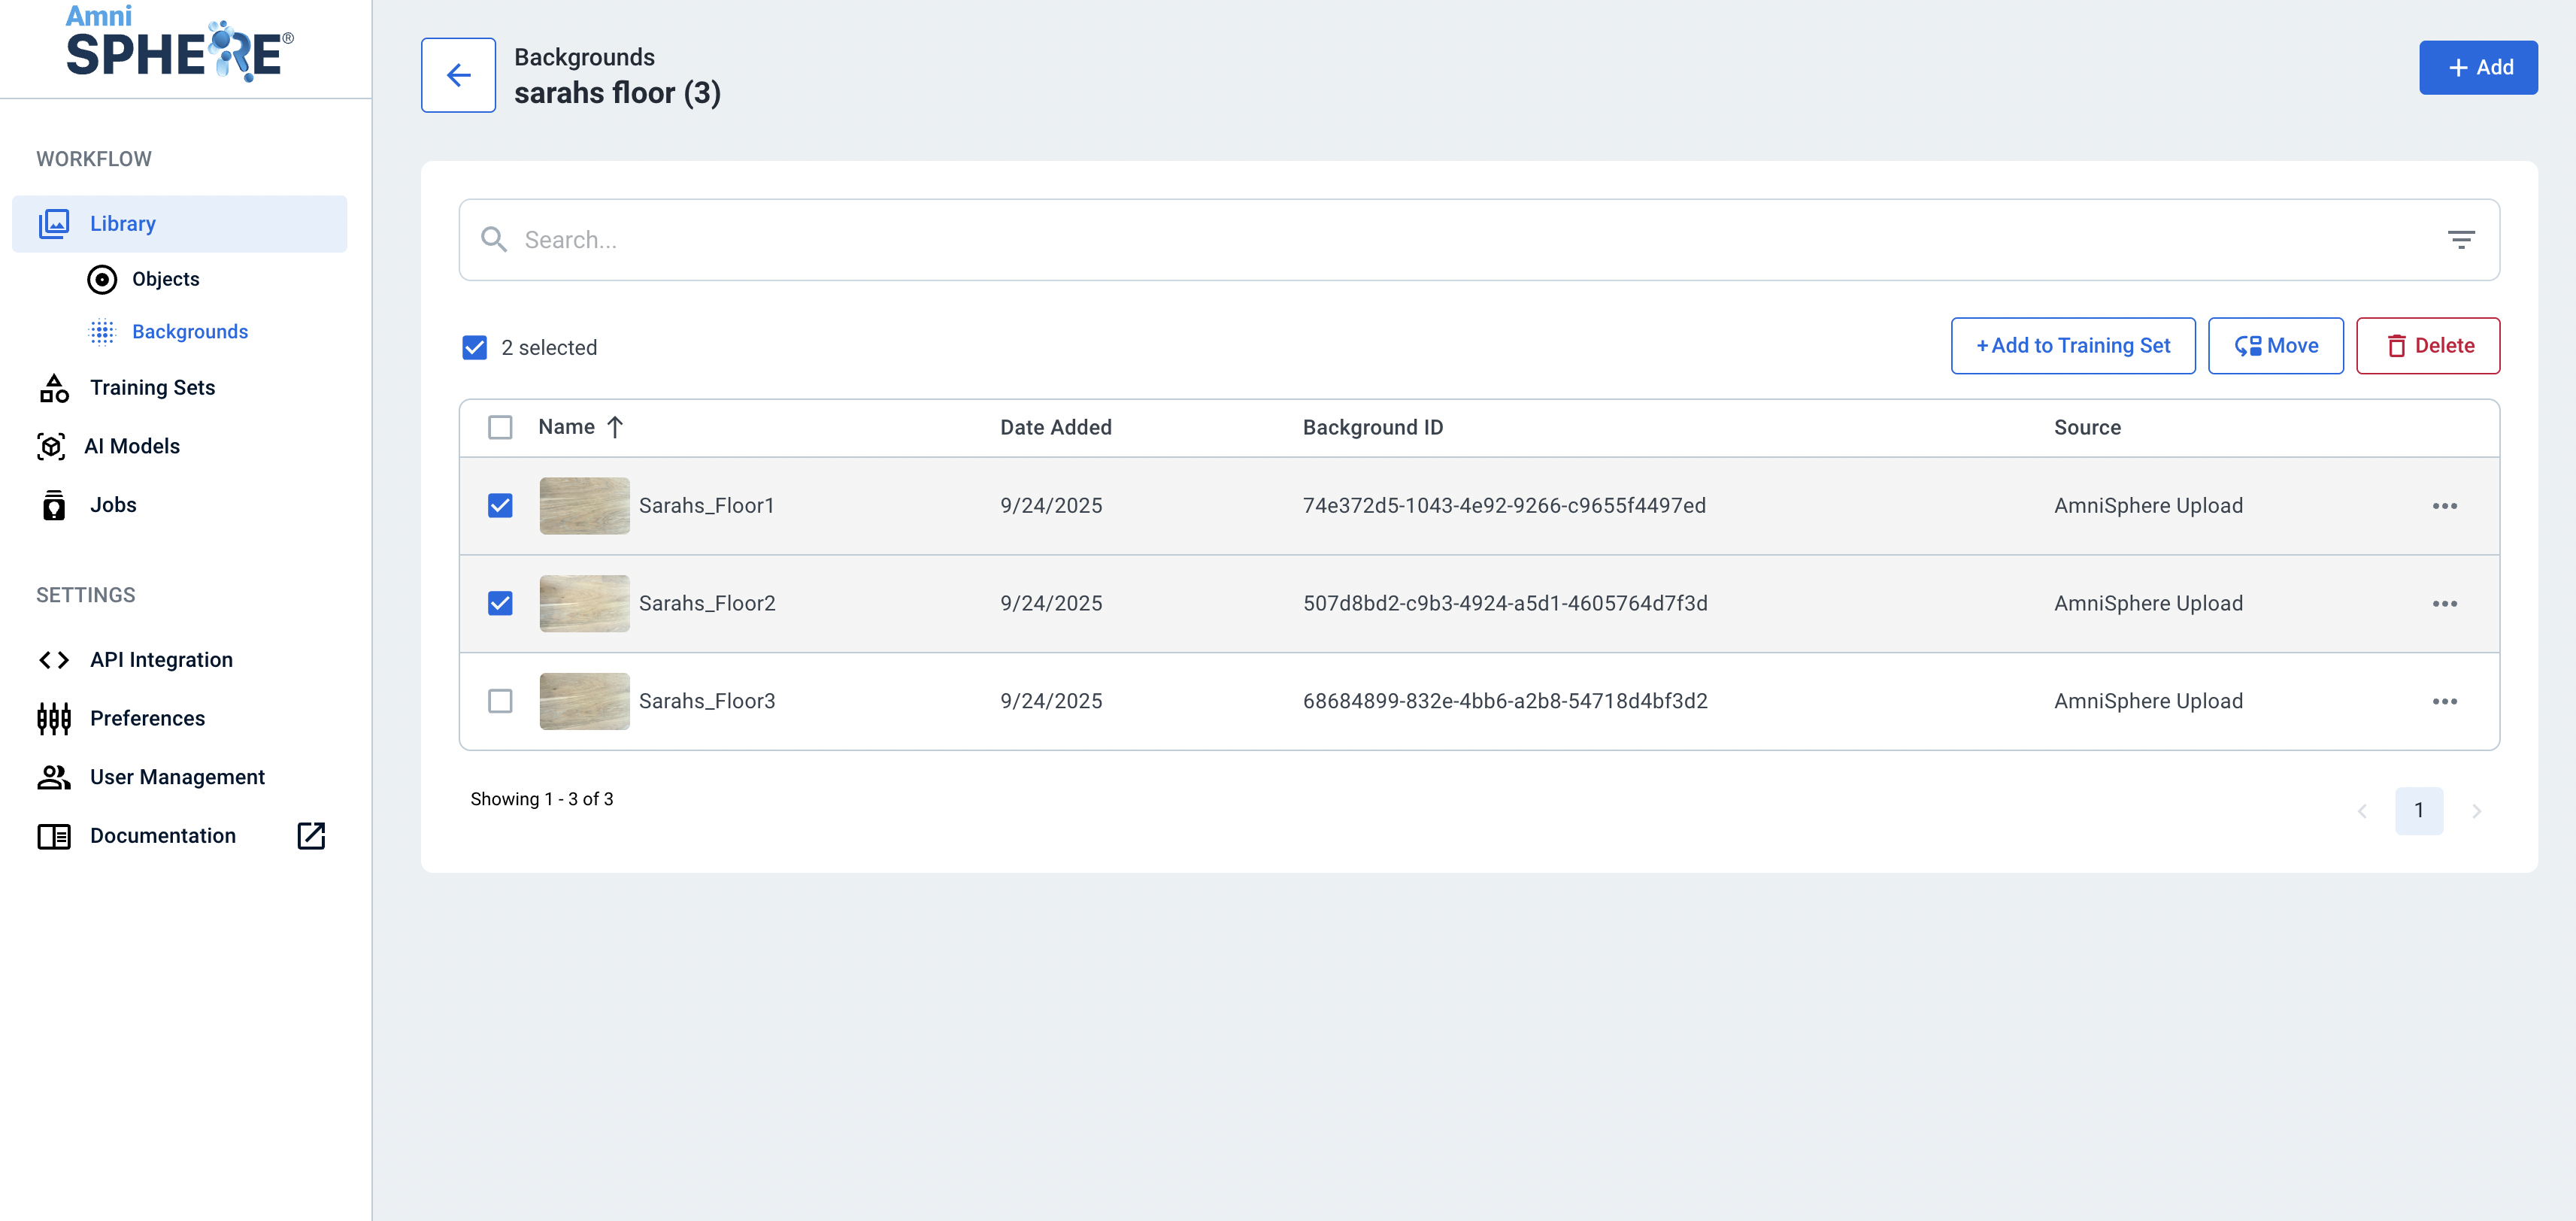Focus the Search input field
The height and width of the screenshot is (1221, 2576).
(x=1479, y=240)
